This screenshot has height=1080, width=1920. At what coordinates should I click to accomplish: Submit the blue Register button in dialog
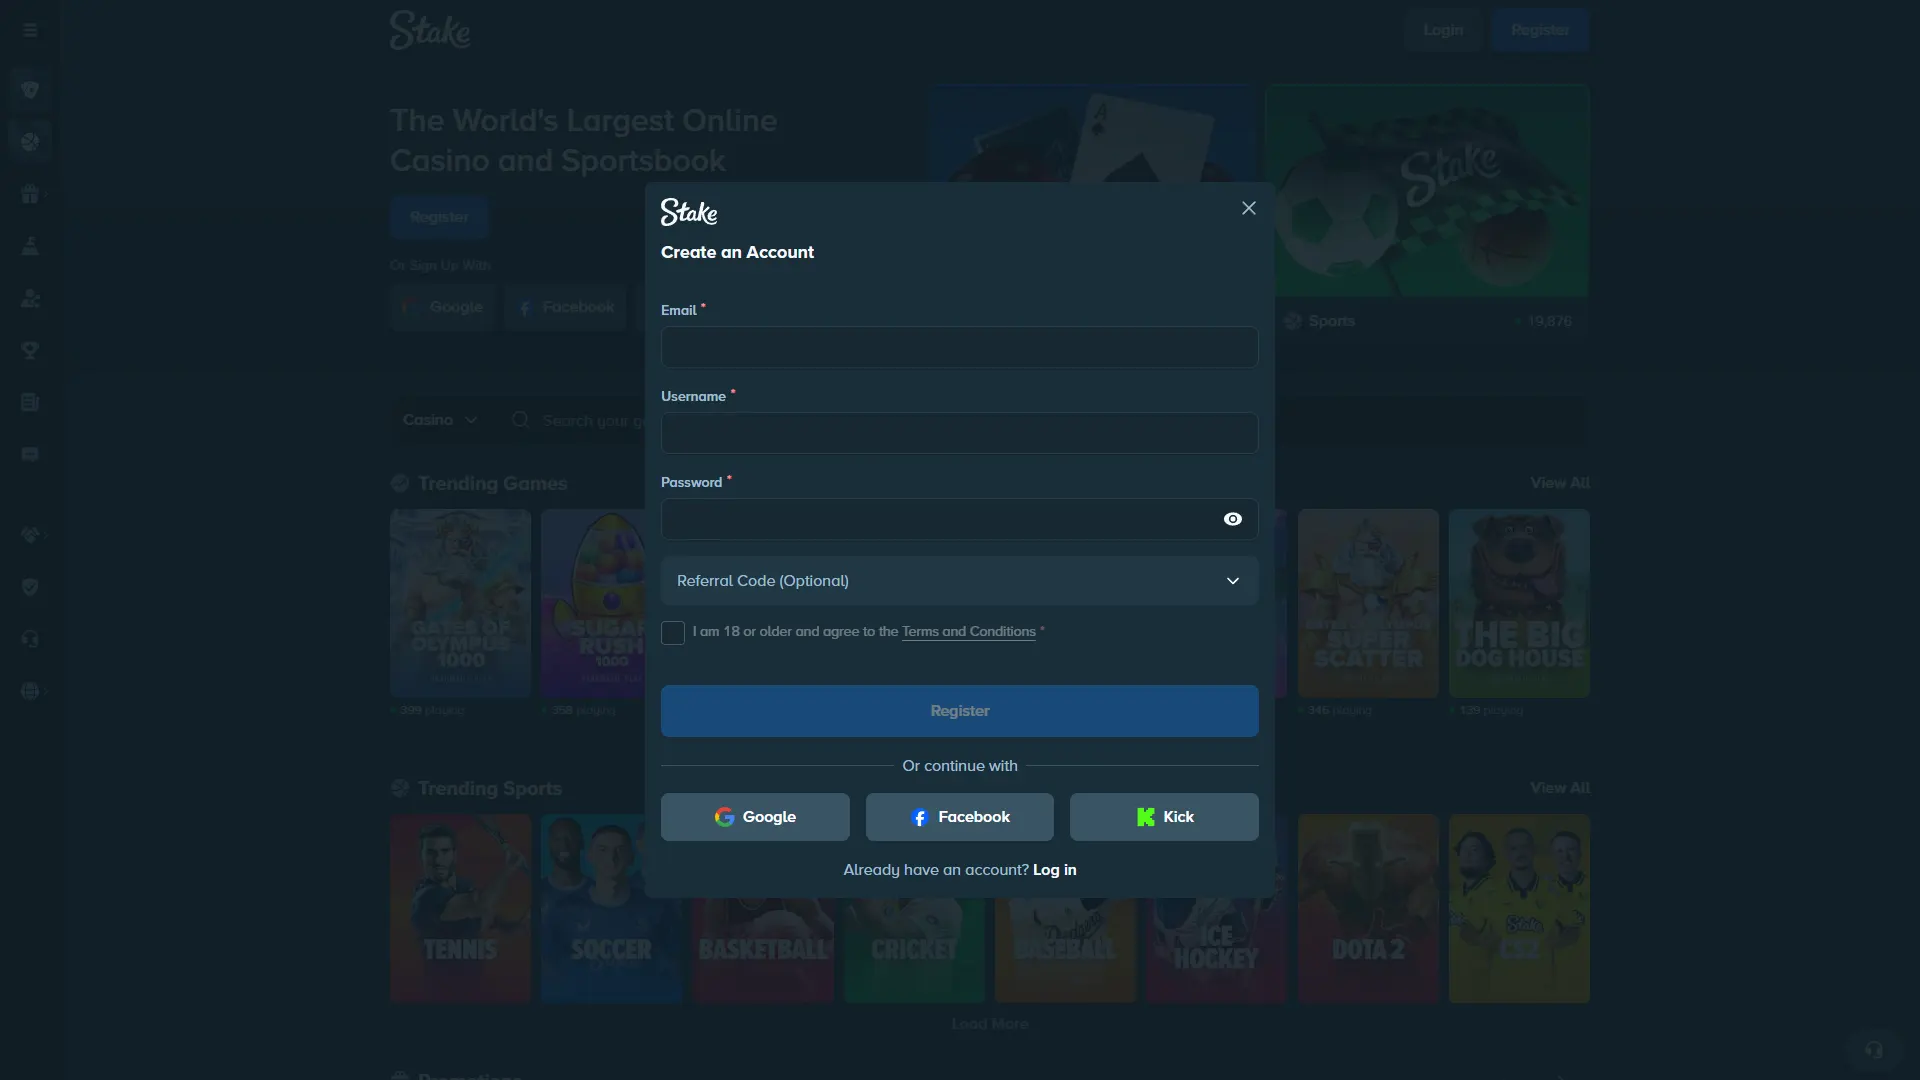(x=959, y=711)
